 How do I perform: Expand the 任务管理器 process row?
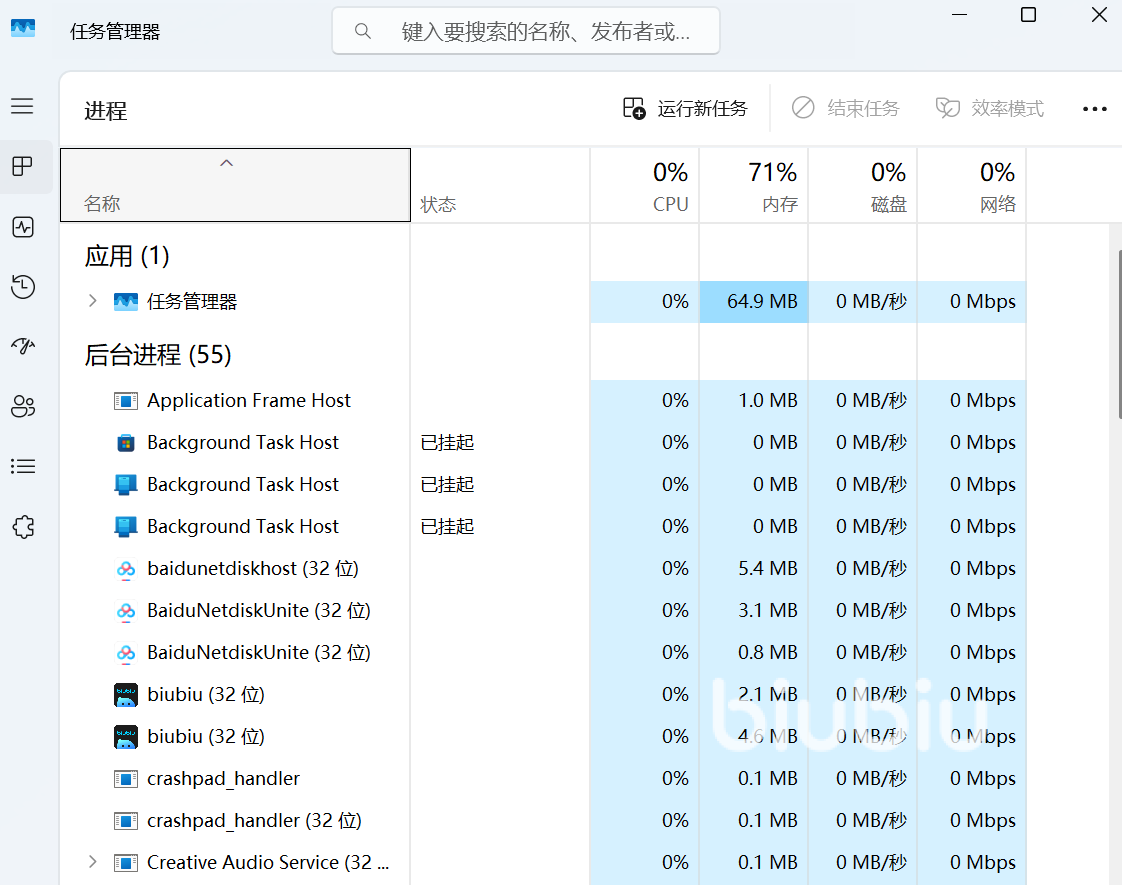[x=92, y=301]
